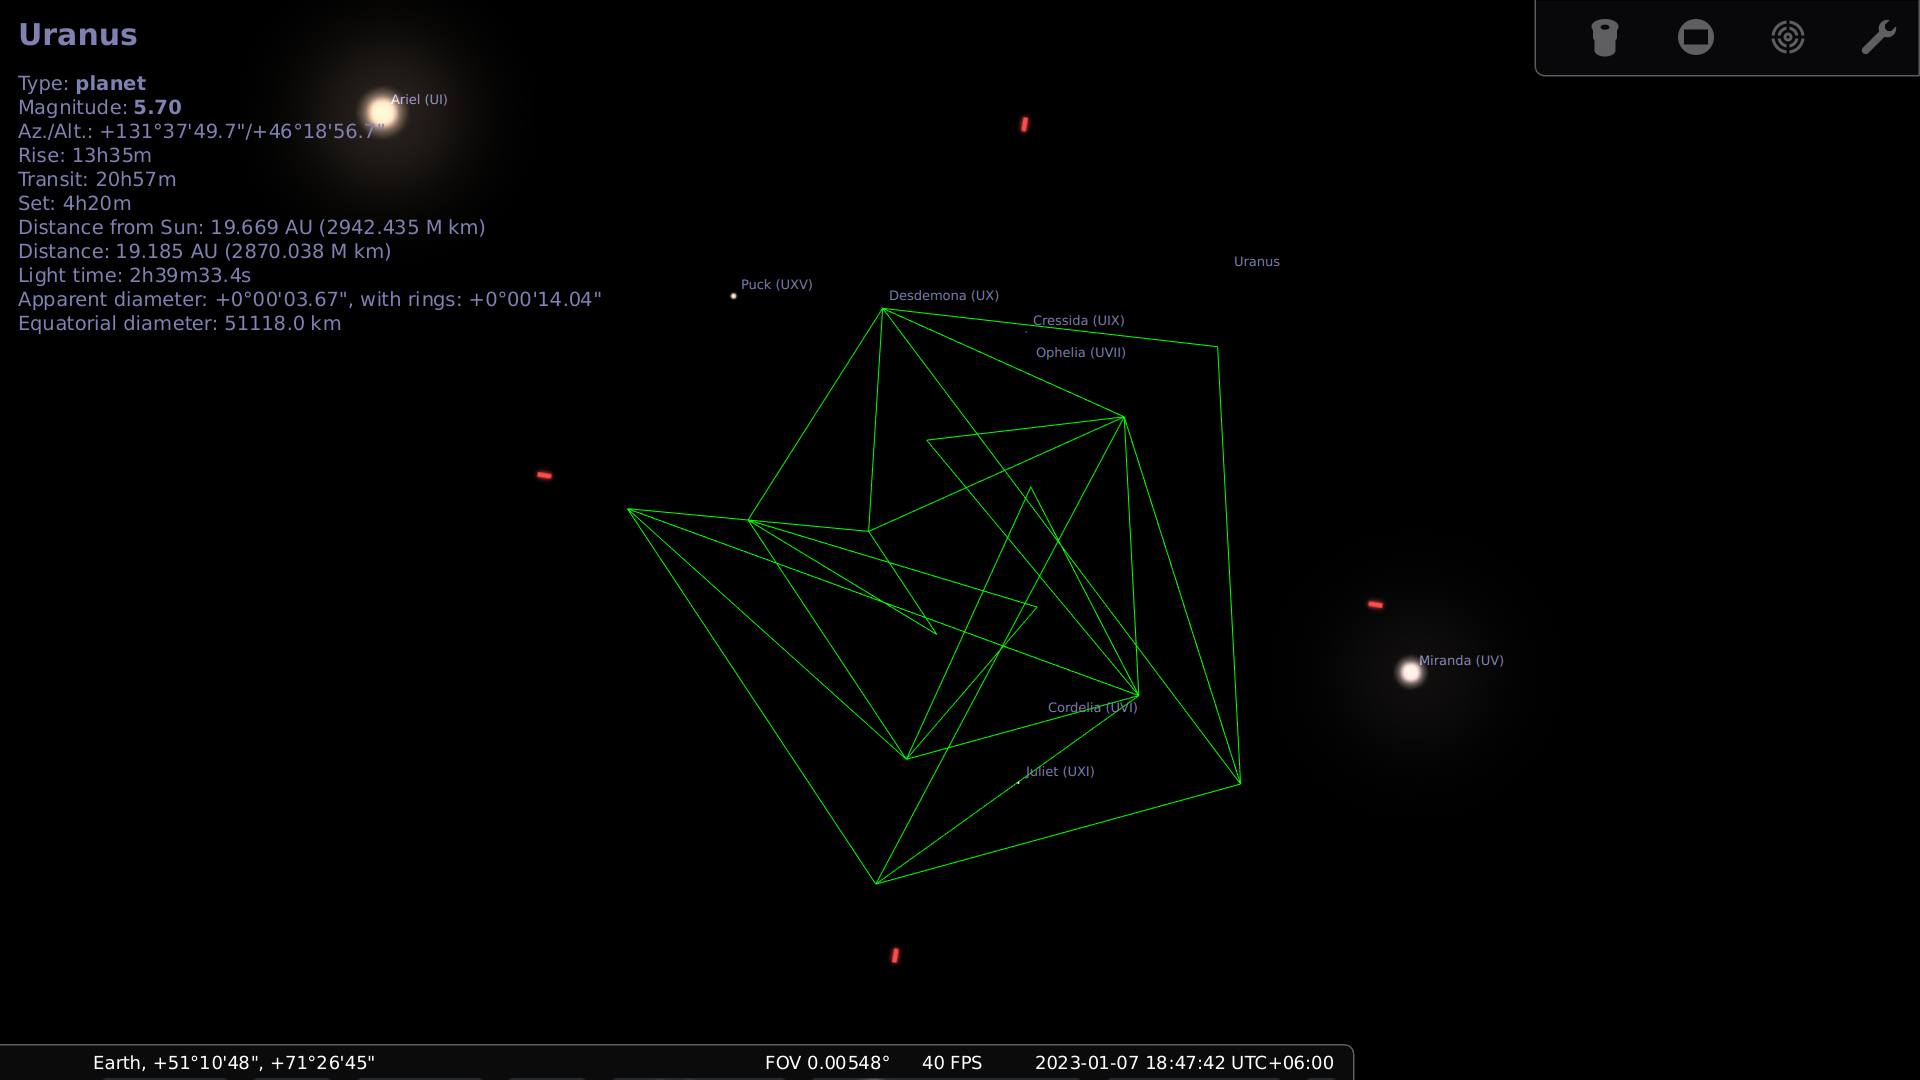1920x1080 pixels.
Task: Click the Juliet (UXI) label
Action: (x=1058, y=771)
